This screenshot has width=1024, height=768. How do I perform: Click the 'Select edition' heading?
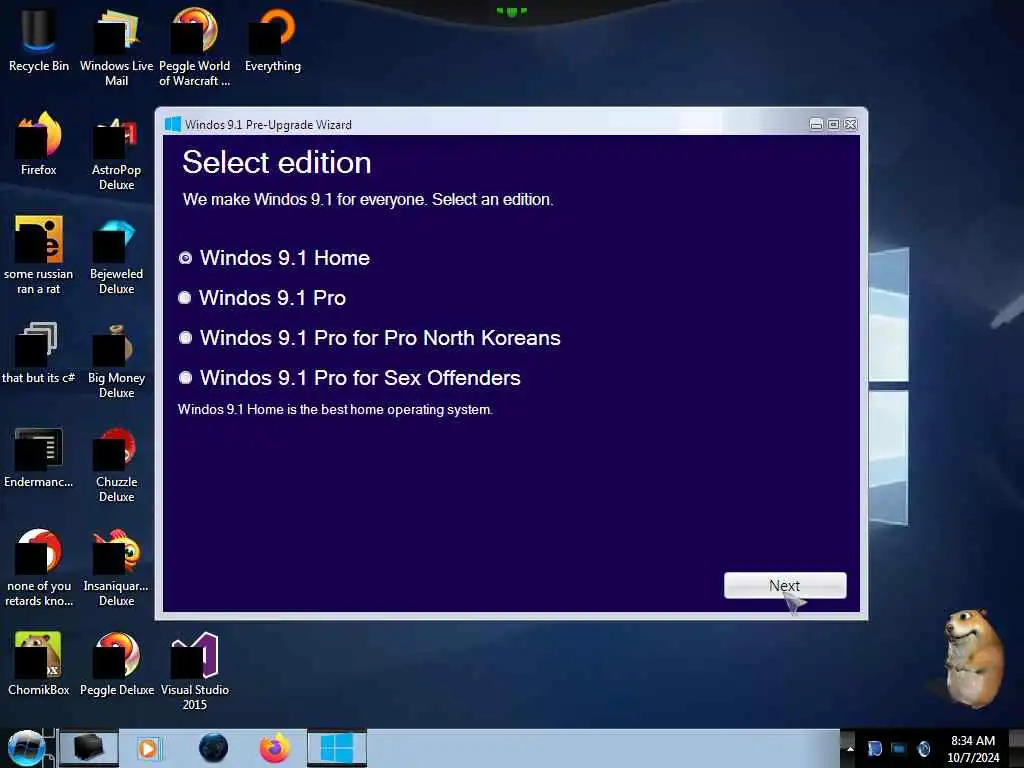pos(276,162)
